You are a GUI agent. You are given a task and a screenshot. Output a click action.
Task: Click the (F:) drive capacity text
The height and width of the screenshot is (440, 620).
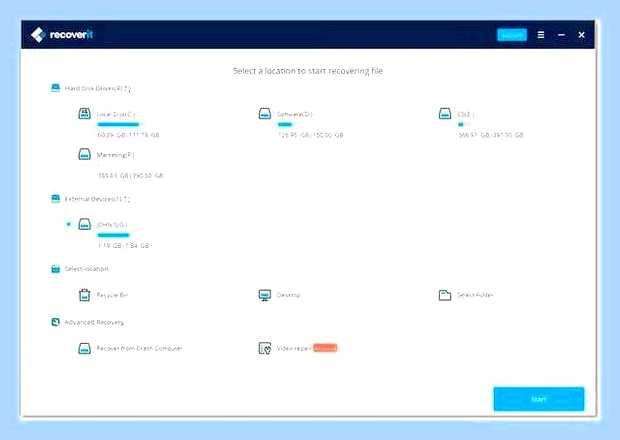click(x=130, y=175)
